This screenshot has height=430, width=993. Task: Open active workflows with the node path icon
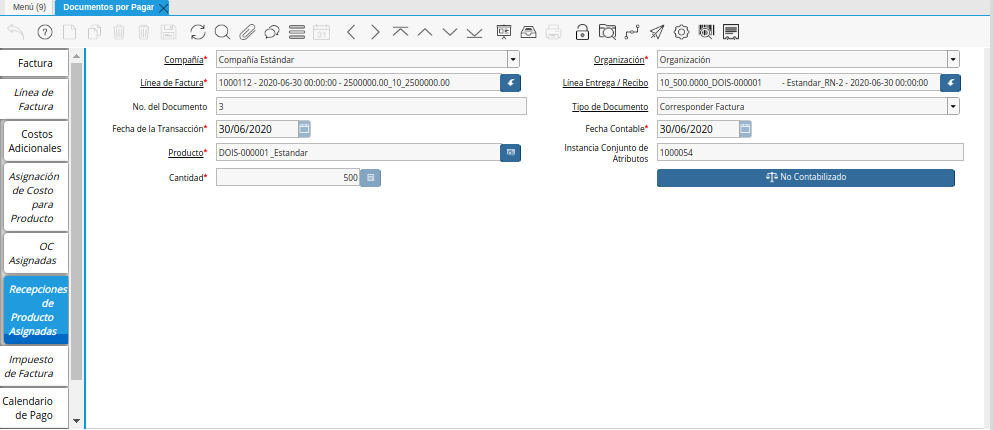click(x=631, y=32)
